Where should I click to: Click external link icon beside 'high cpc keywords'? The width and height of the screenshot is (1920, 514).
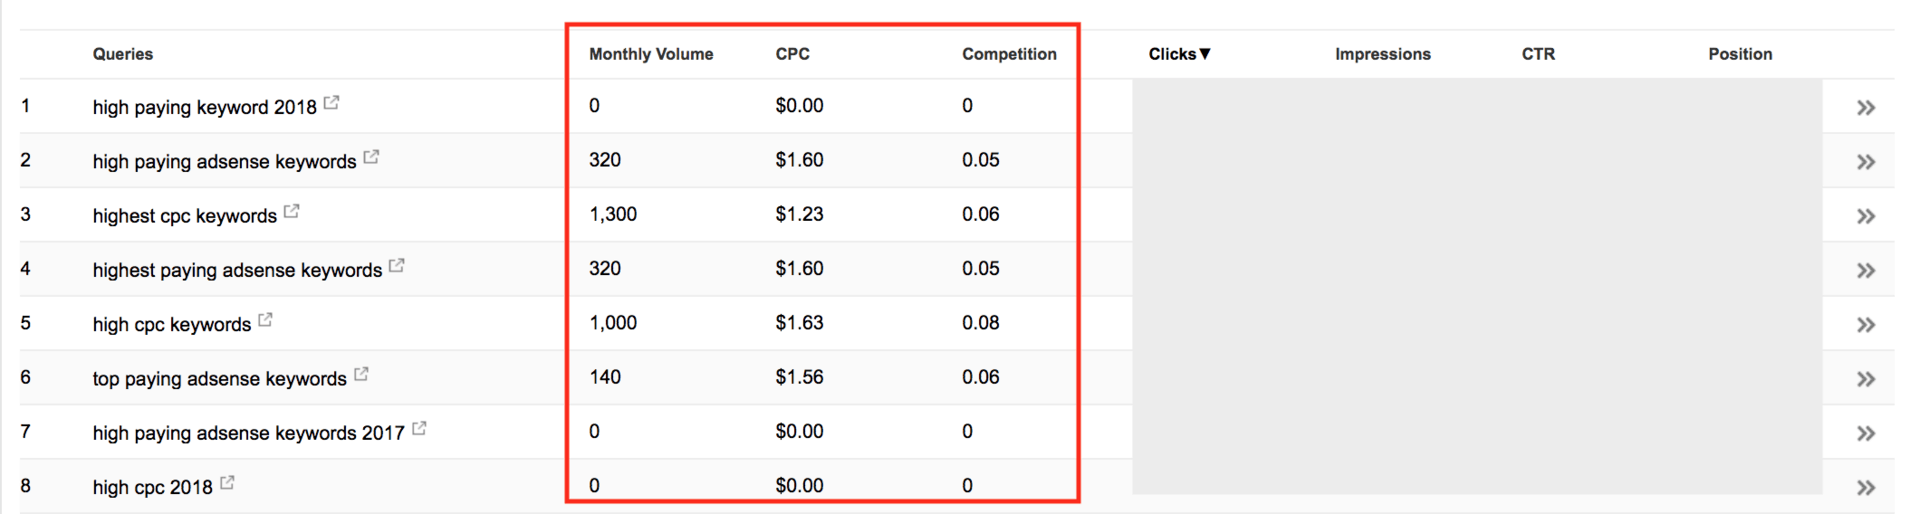tap(265, 320)
